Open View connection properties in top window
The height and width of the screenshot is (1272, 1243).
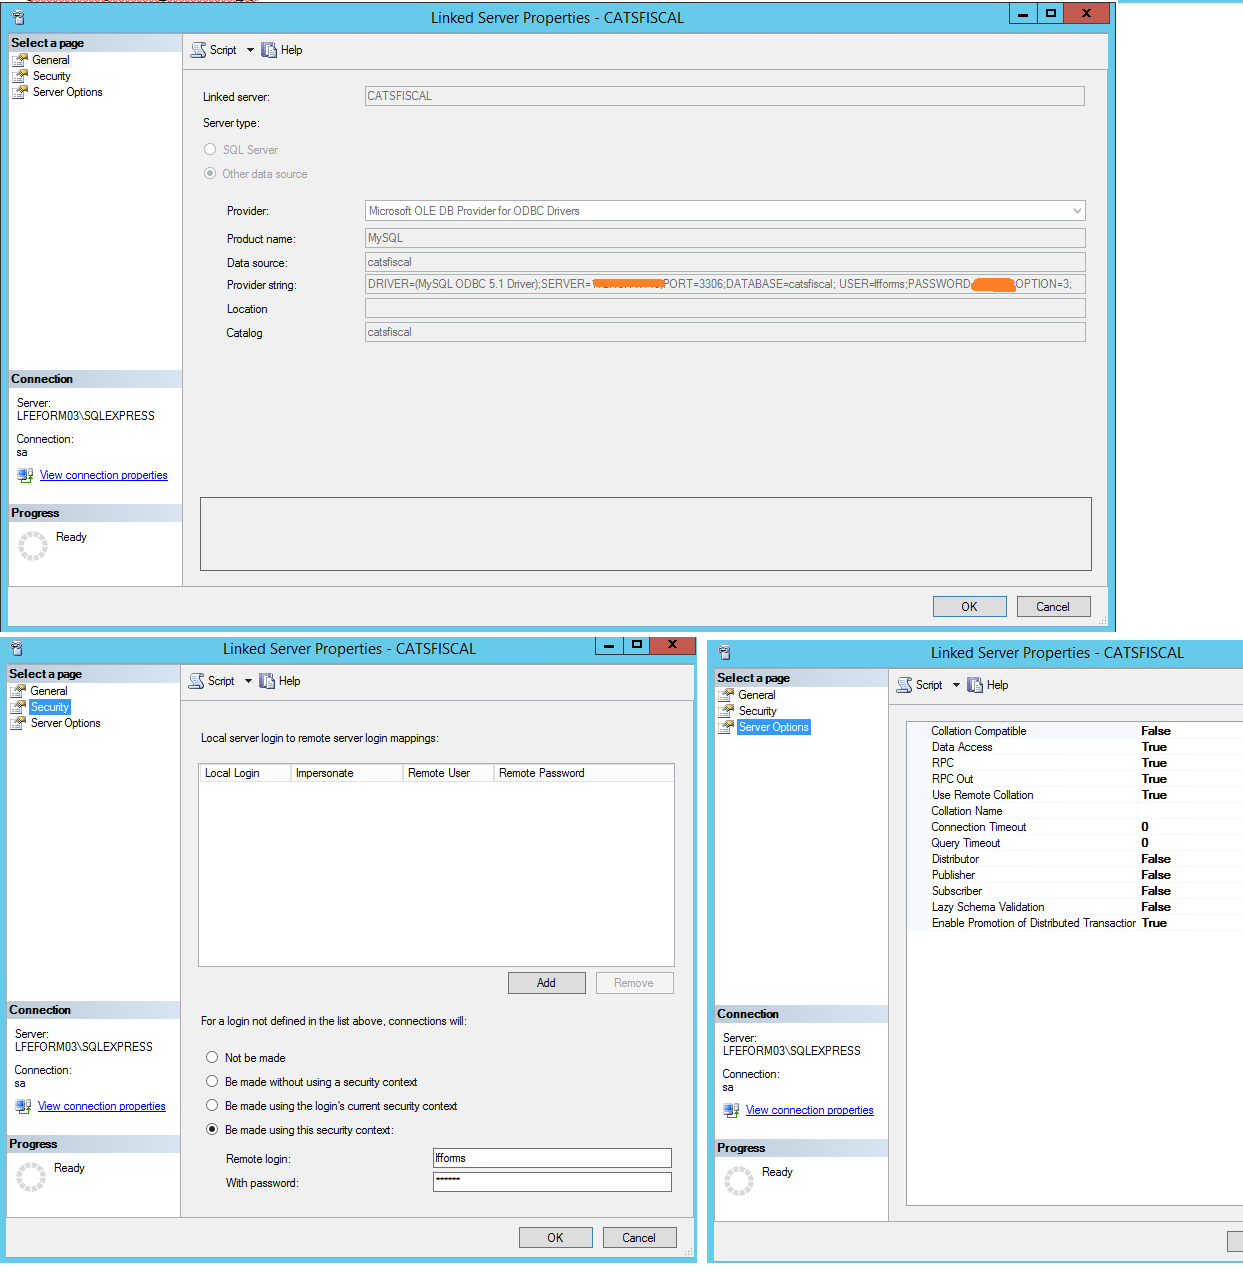tap(104, 475)
